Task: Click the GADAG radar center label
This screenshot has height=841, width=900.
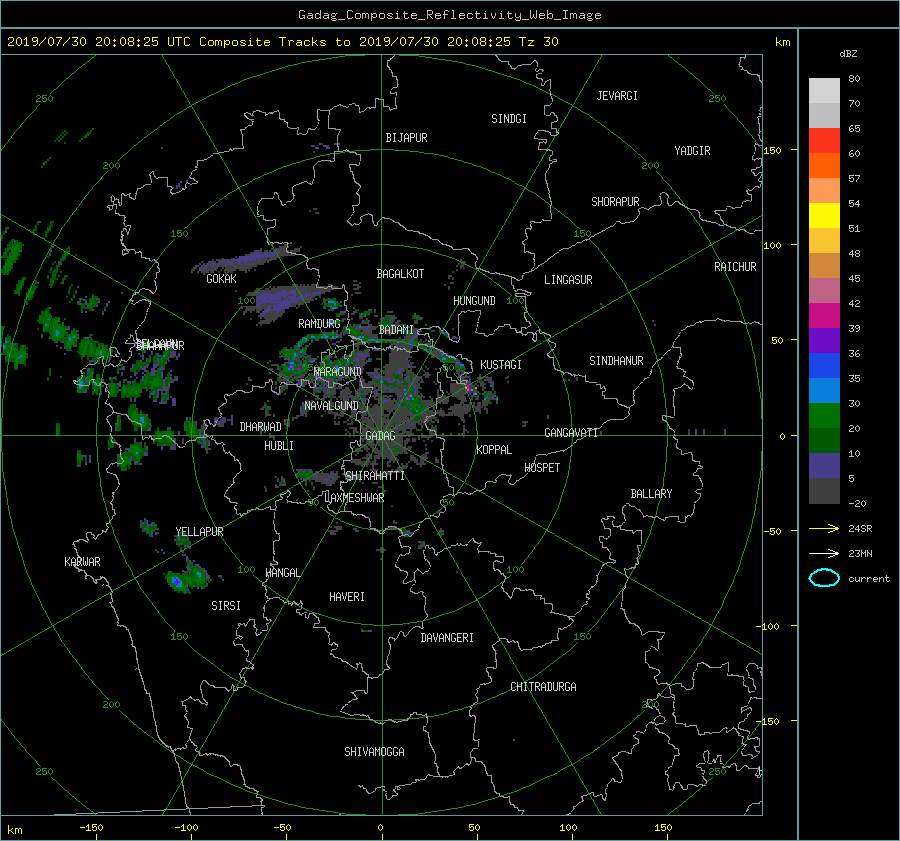Action: (x=380, y=436)
